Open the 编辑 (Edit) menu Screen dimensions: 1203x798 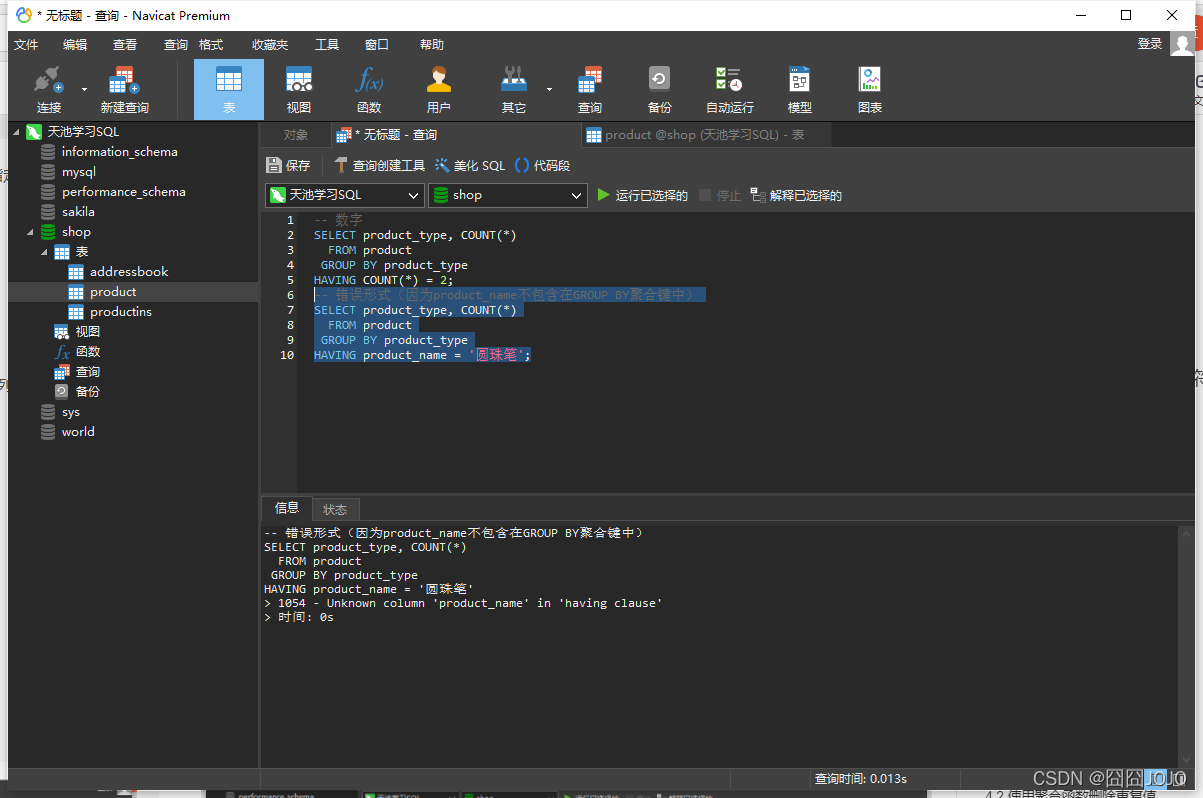click(75, 44)
